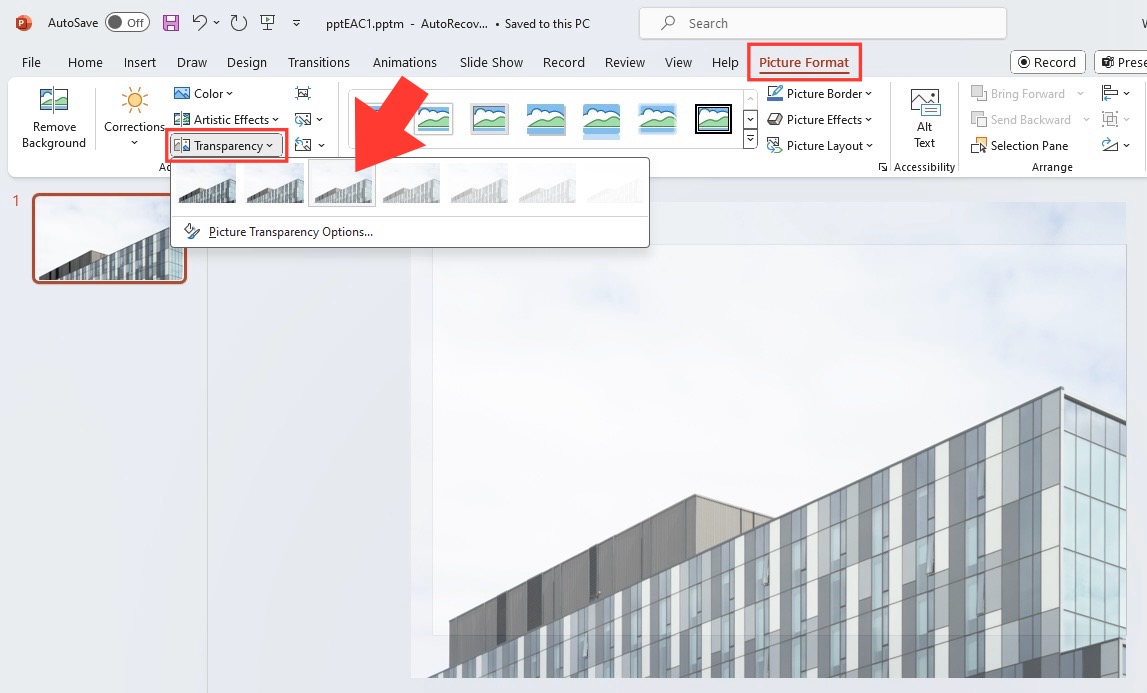
Task: Open the Align objects menu
Action: click(x=1116, y=94)
